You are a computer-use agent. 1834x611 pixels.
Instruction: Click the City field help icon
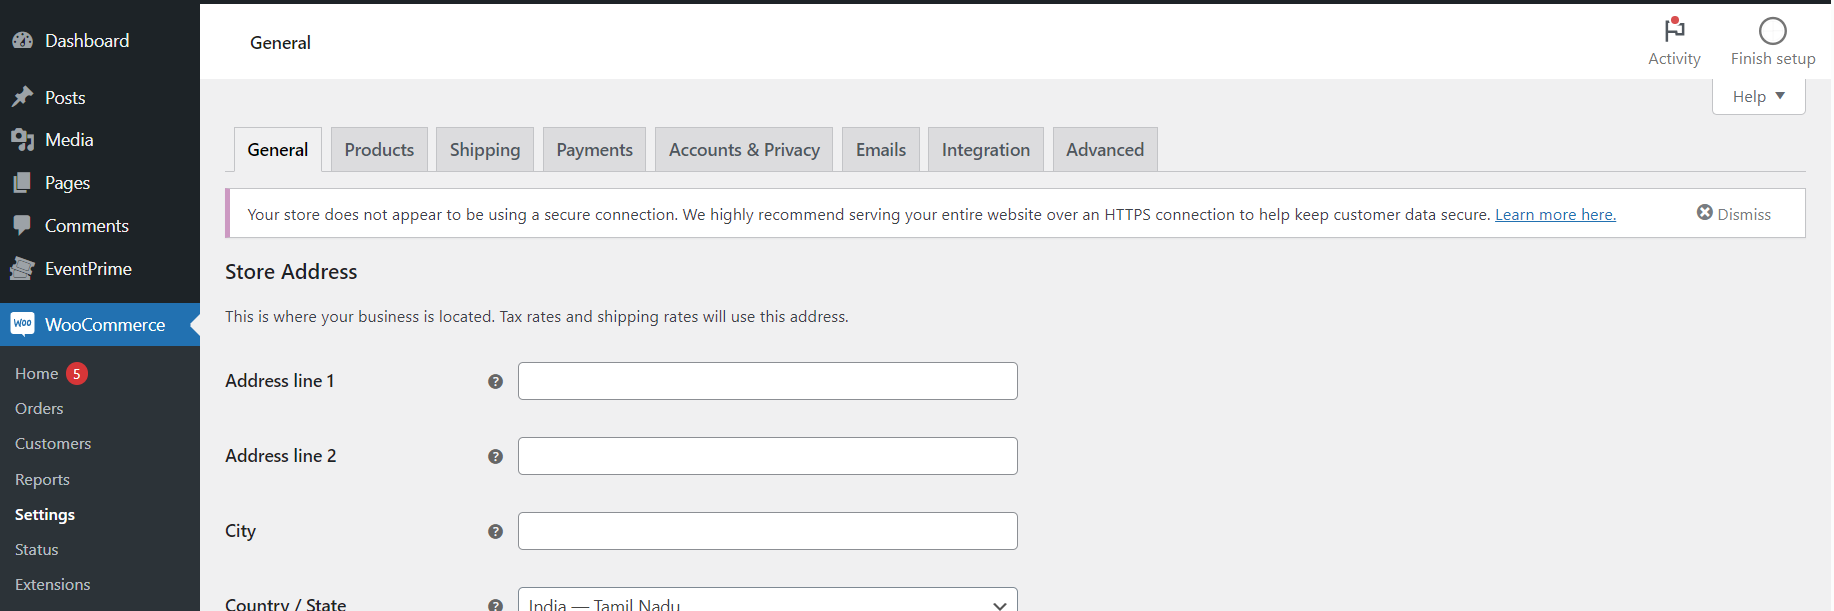[x=495, y=532]
